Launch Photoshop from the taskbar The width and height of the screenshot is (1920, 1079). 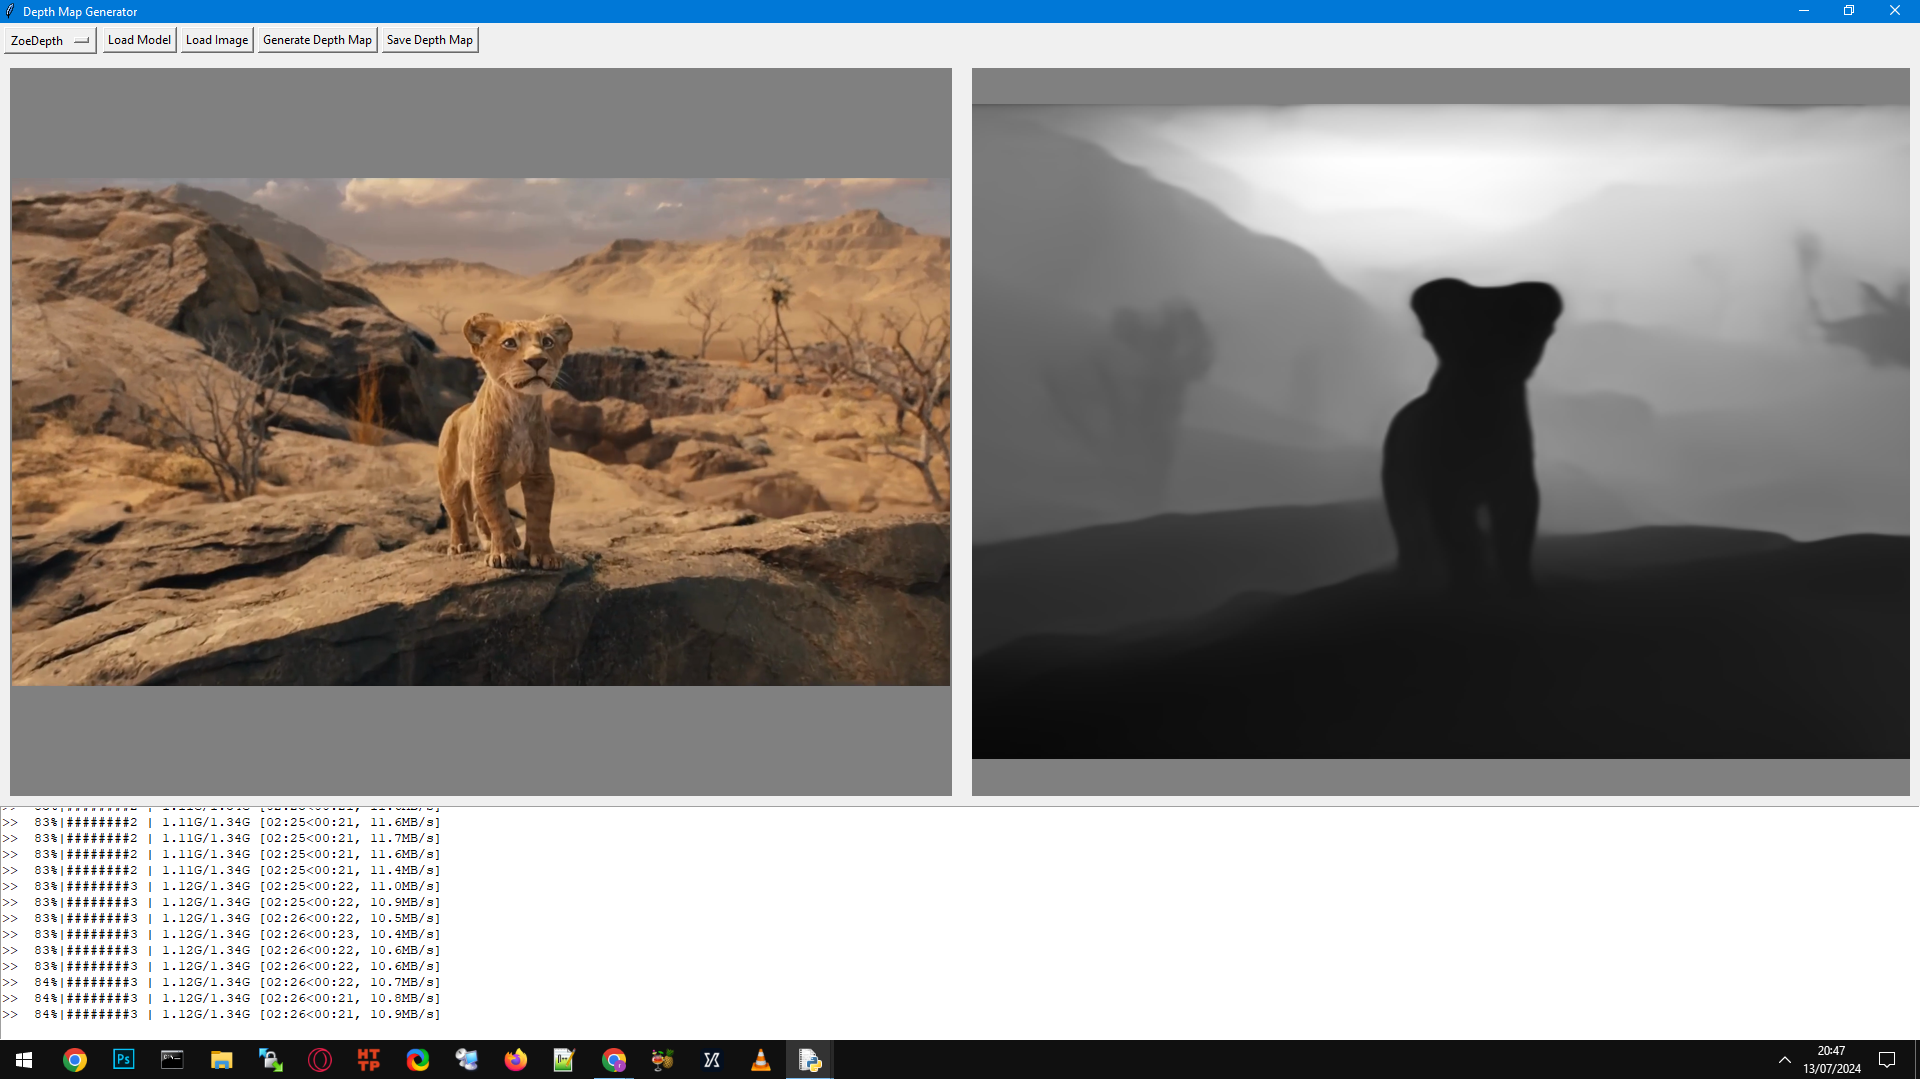[124, 1060]
